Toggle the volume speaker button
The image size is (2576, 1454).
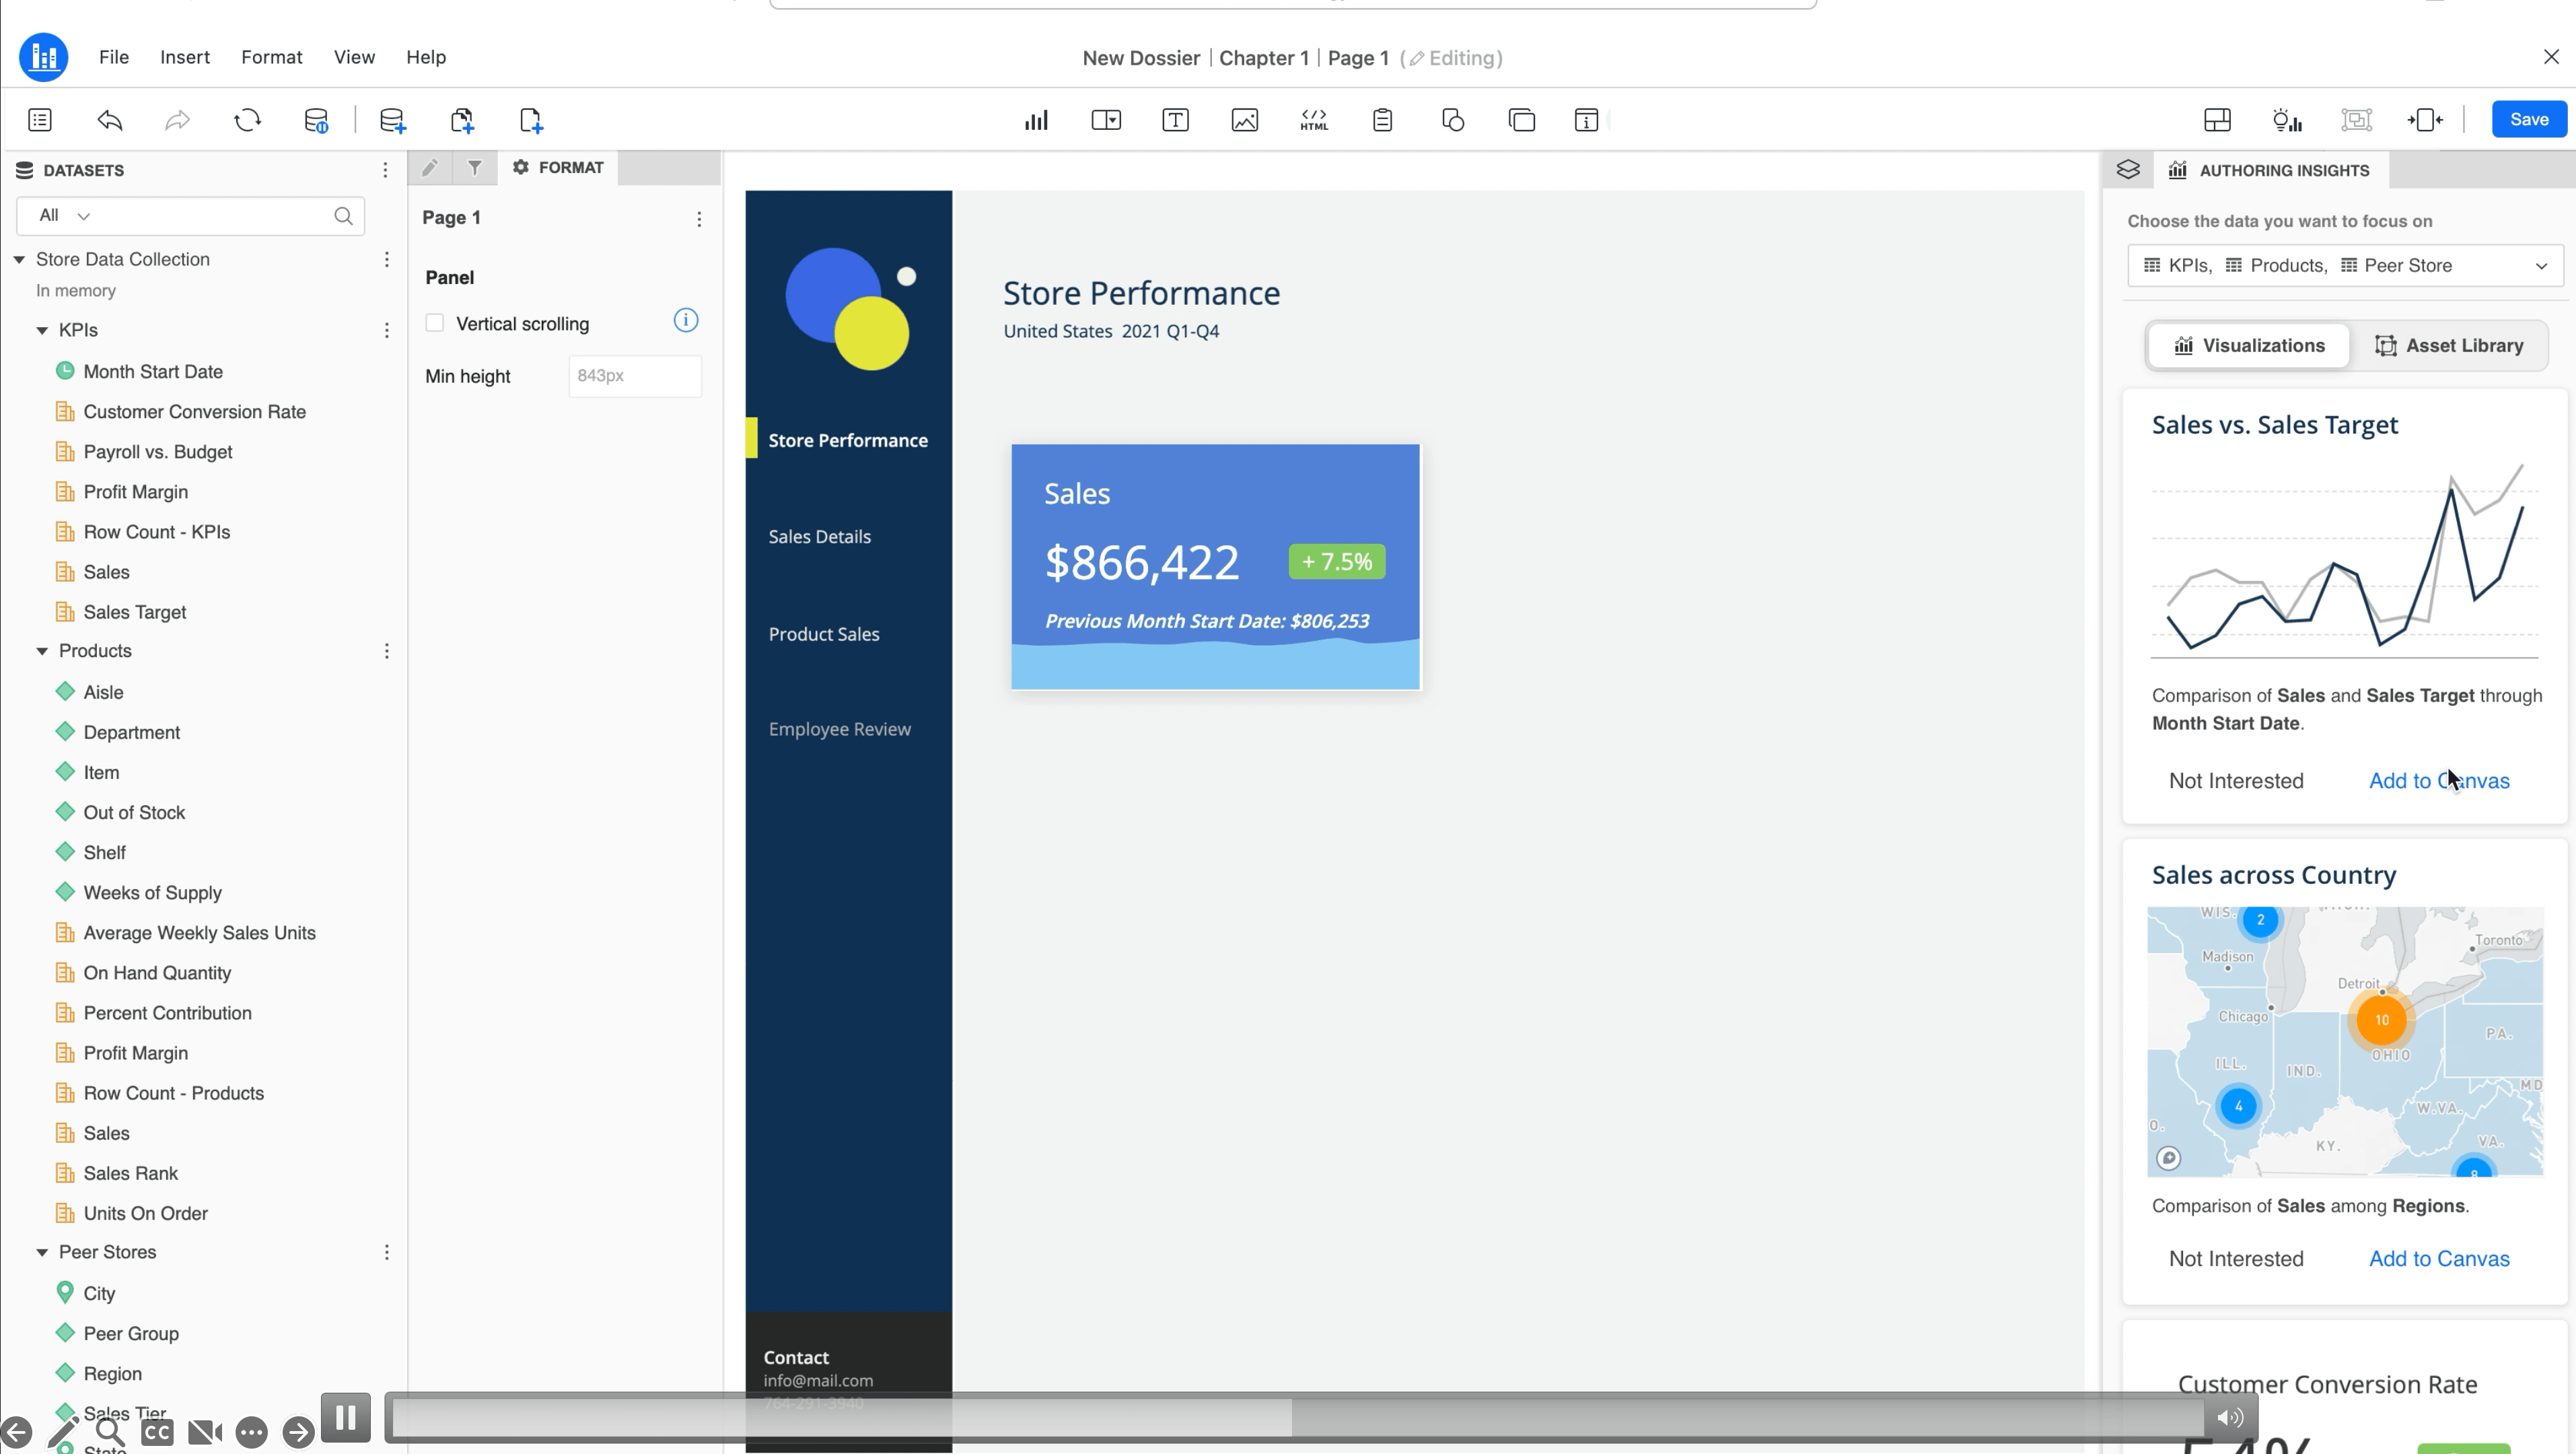[x=2230, y=1417]
